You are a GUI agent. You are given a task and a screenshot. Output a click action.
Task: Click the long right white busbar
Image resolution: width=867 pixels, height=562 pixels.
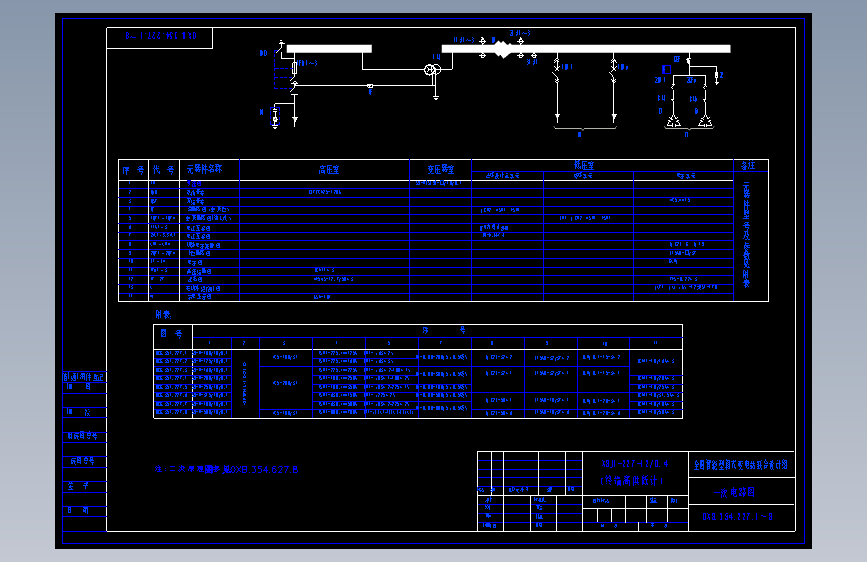point(586,49)
